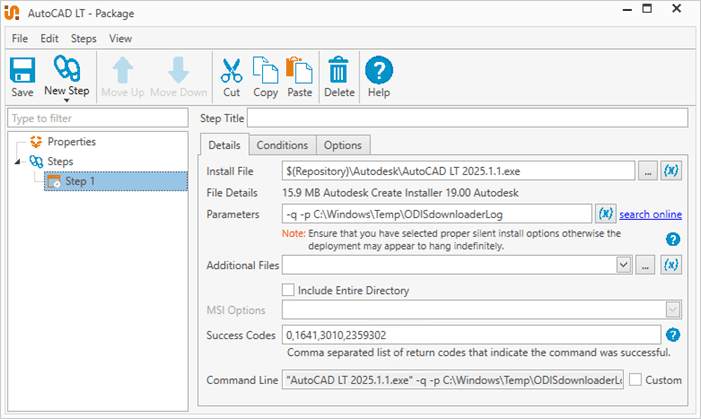Image resolution: width=701 pixels, height=419 pixels.
Task: Follow the search online link
Action: pos(650,214)
